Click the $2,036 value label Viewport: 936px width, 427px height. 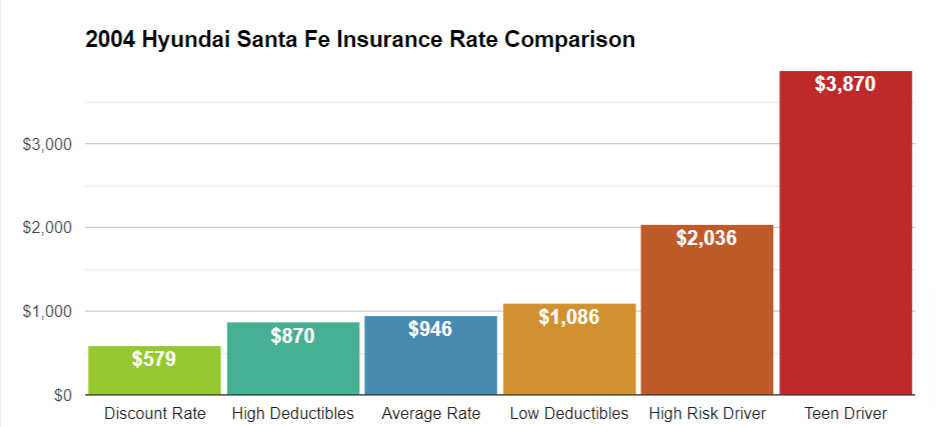[707, 238]
